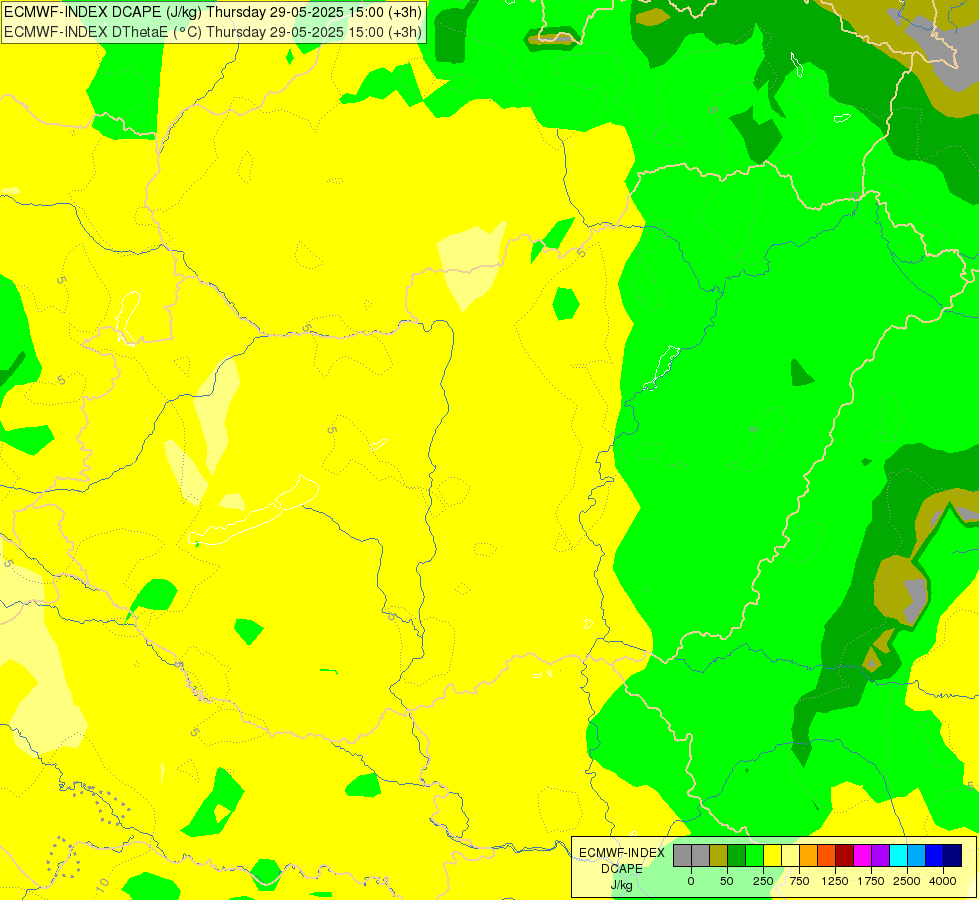Click the 'DCAPE' label in legend
Image resolution: width=979 pixels, height=900 pixels.
pyautogui.click(x=622, y=869)
